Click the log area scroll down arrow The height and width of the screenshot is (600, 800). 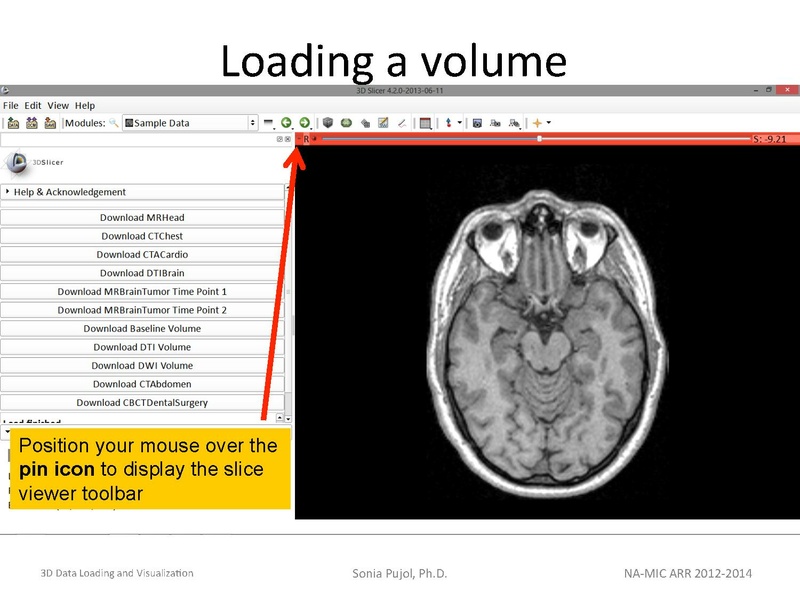pos(288,418)
